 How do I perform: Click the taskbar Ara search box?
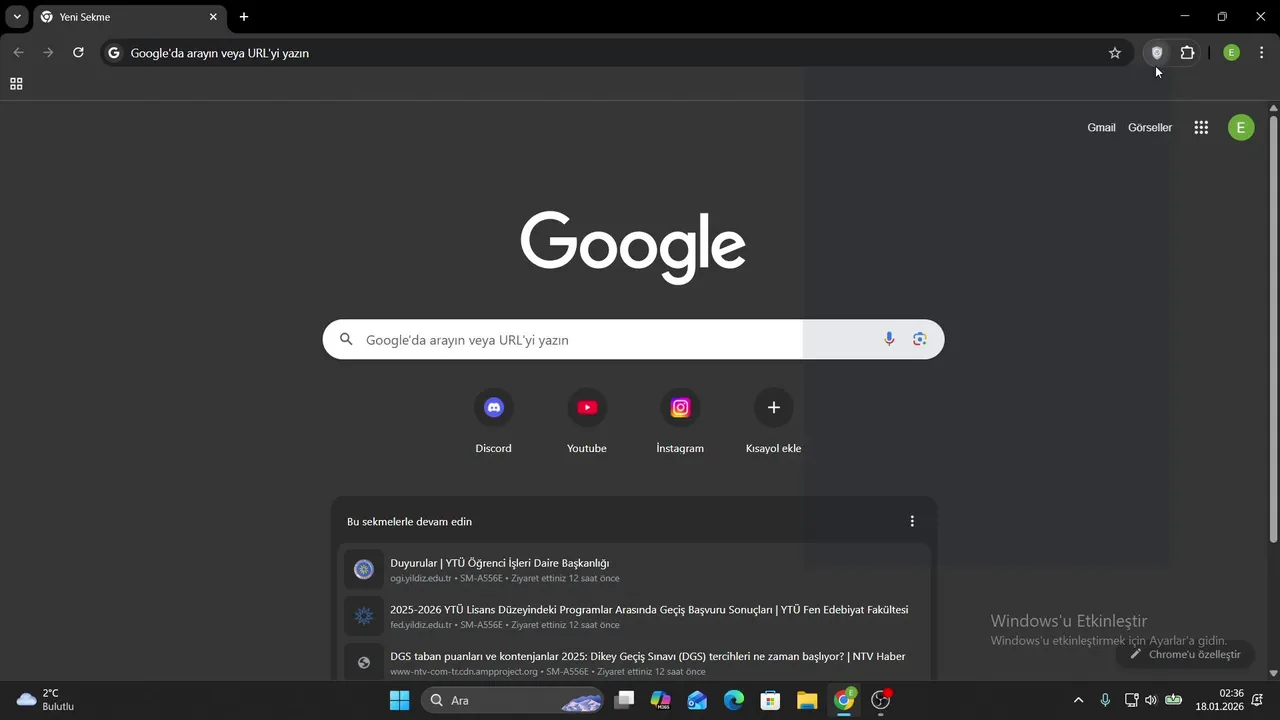click(x=514, y=700)
